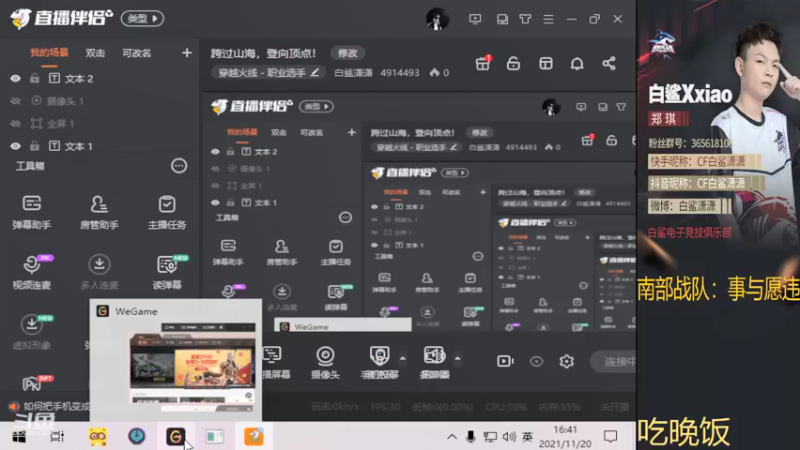This screenshot has height=450, width=800.
Task: Open the WeGame window preview thumbnail
Action: click(192, 367)
